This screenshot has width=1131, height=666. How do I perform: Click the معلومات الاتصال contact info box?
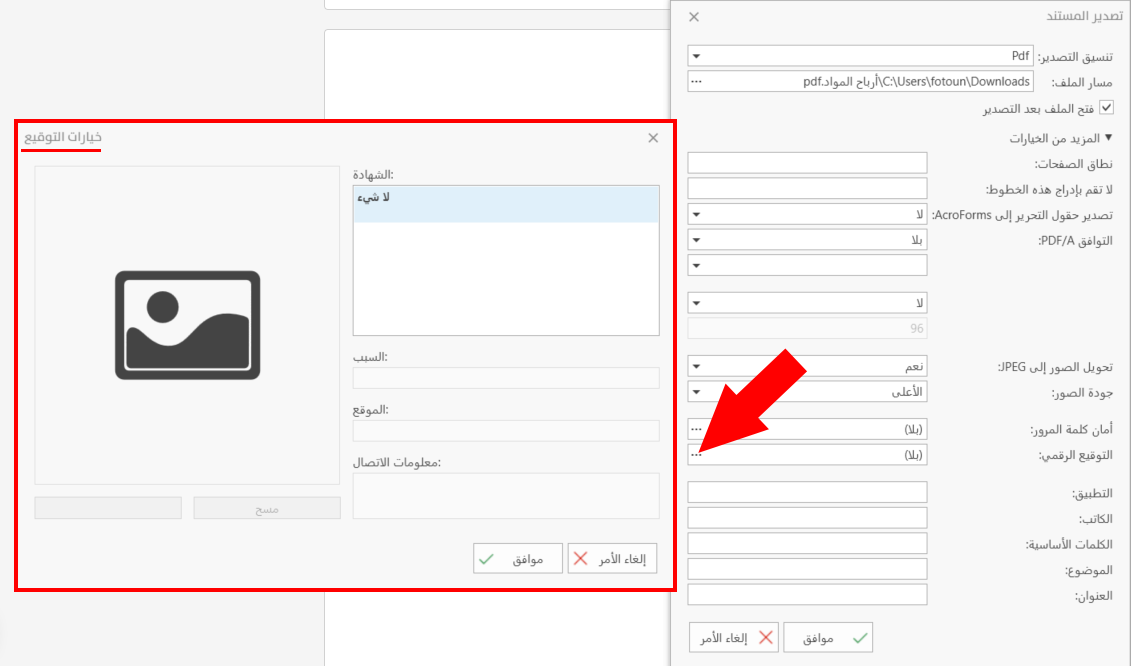pos(506,496)
